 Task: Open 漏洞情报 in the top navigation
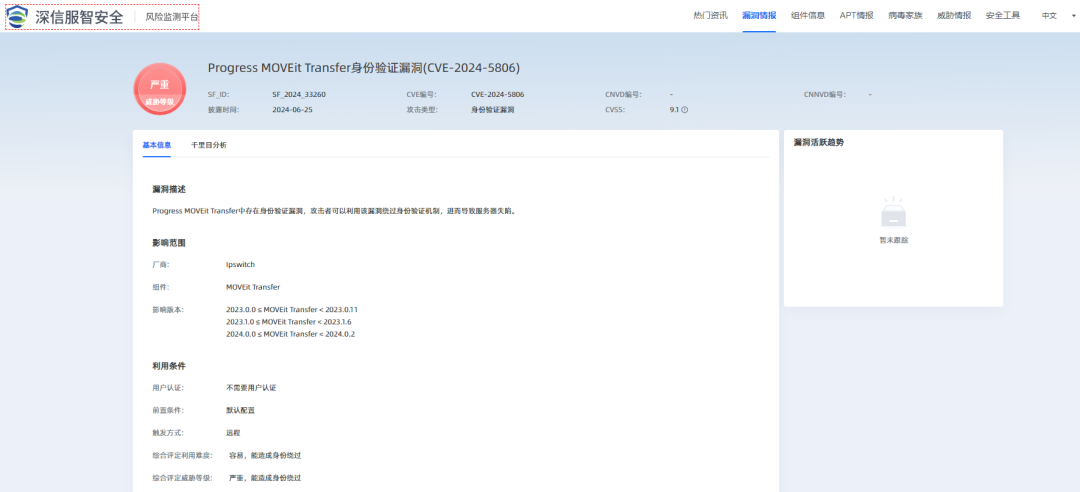point(759,16)
